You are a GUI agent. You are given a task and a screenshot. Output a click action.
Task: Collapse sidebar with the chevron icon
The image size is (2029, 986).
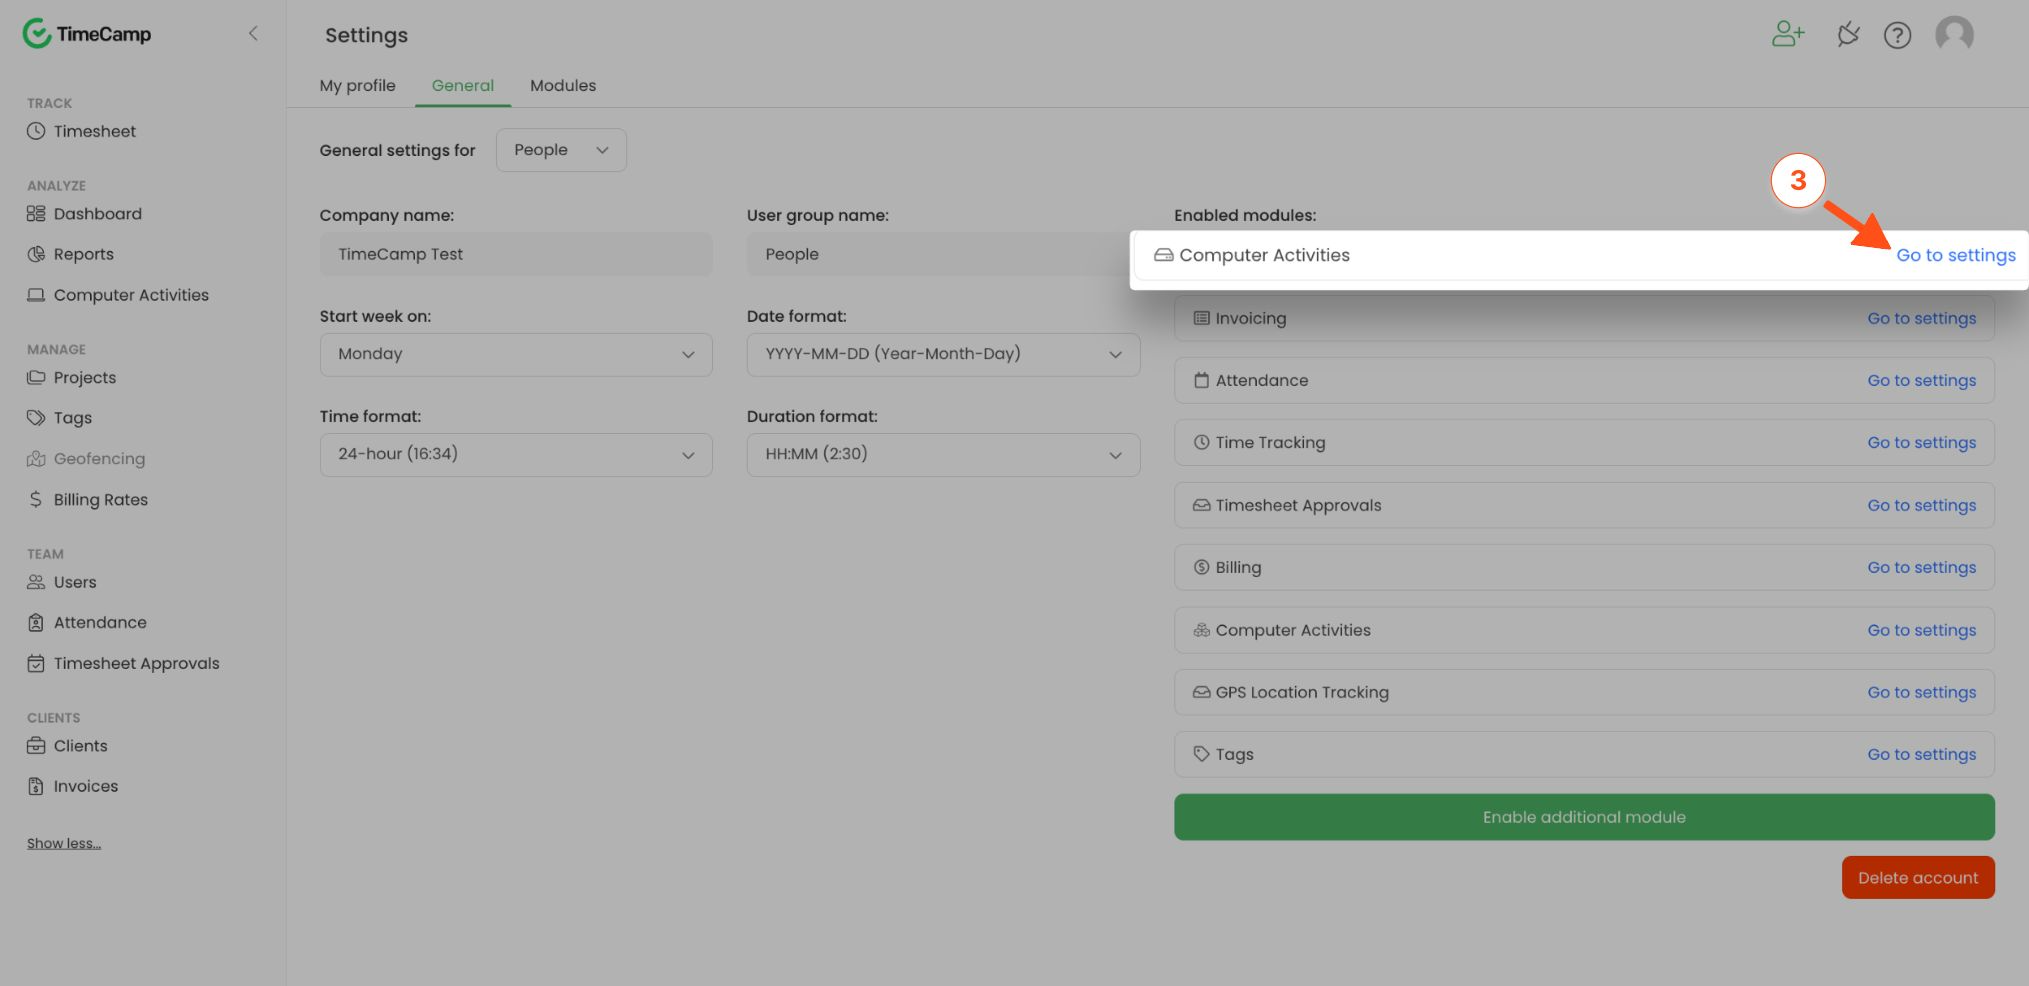click(x=253, y=34)
